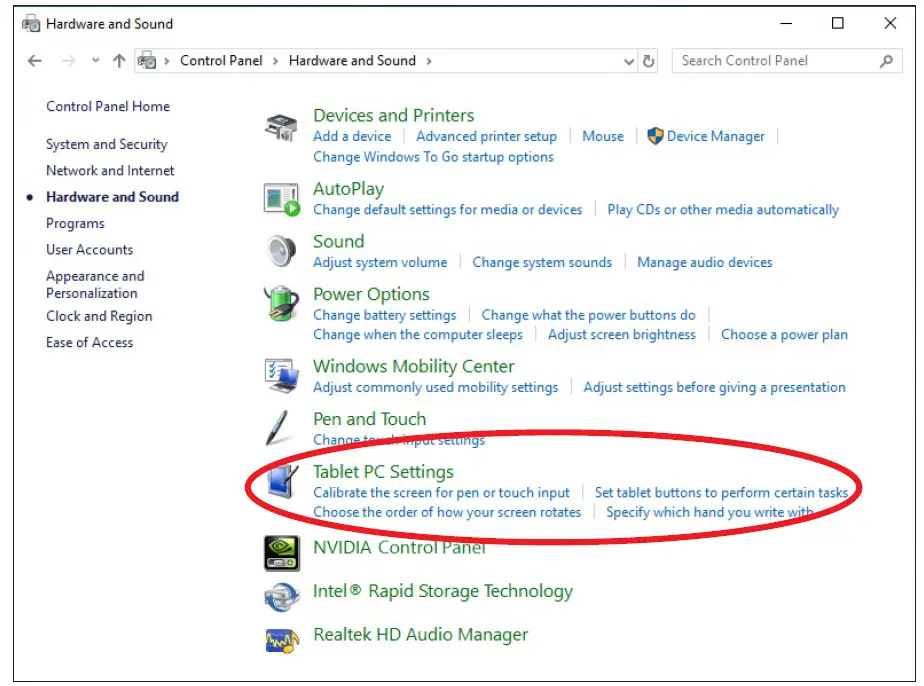Image resolution: width=924 pixels, height=686 pixels.
Task: Refresh the address bar location
Action: (649, 61)
